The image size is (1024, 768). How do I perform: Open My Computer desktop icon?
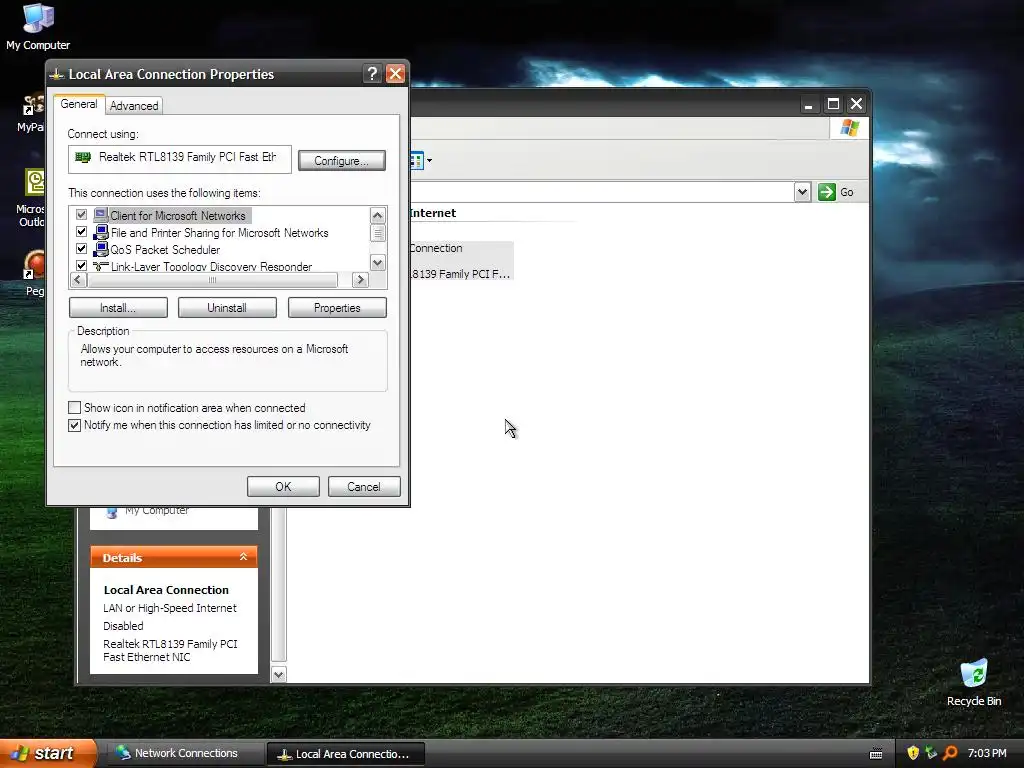(38, 26)
